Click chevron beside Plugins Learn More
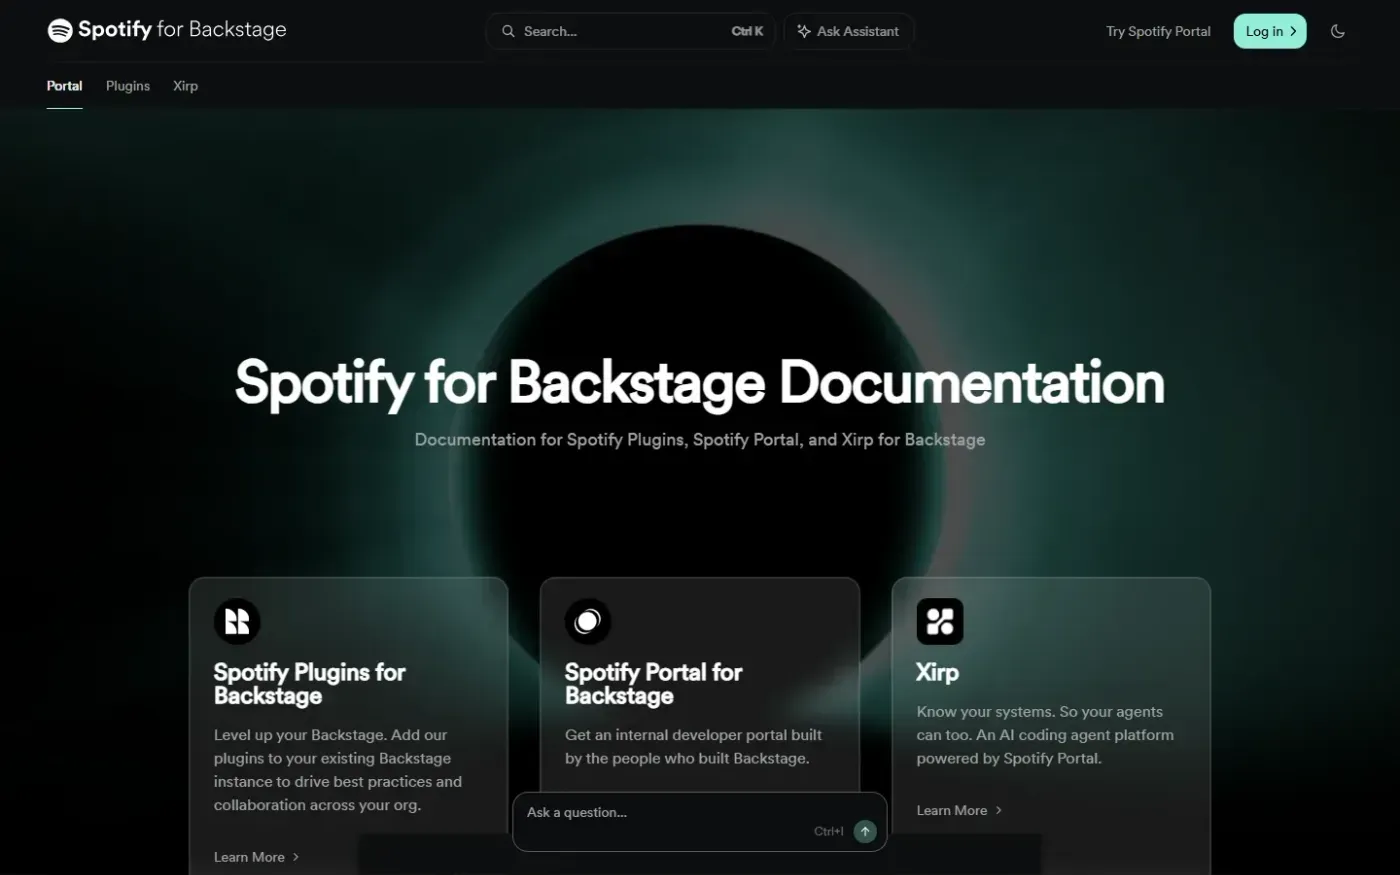Image resolution: width=1400 pixels, height=875 pixels. tap(295, 857)
